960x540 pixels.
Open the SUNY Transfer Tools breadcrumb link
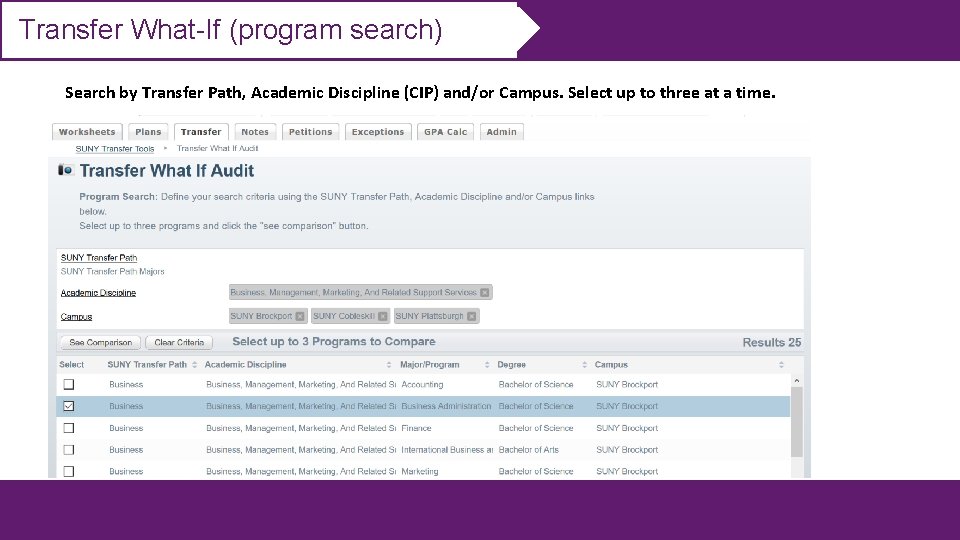point(115,149)
